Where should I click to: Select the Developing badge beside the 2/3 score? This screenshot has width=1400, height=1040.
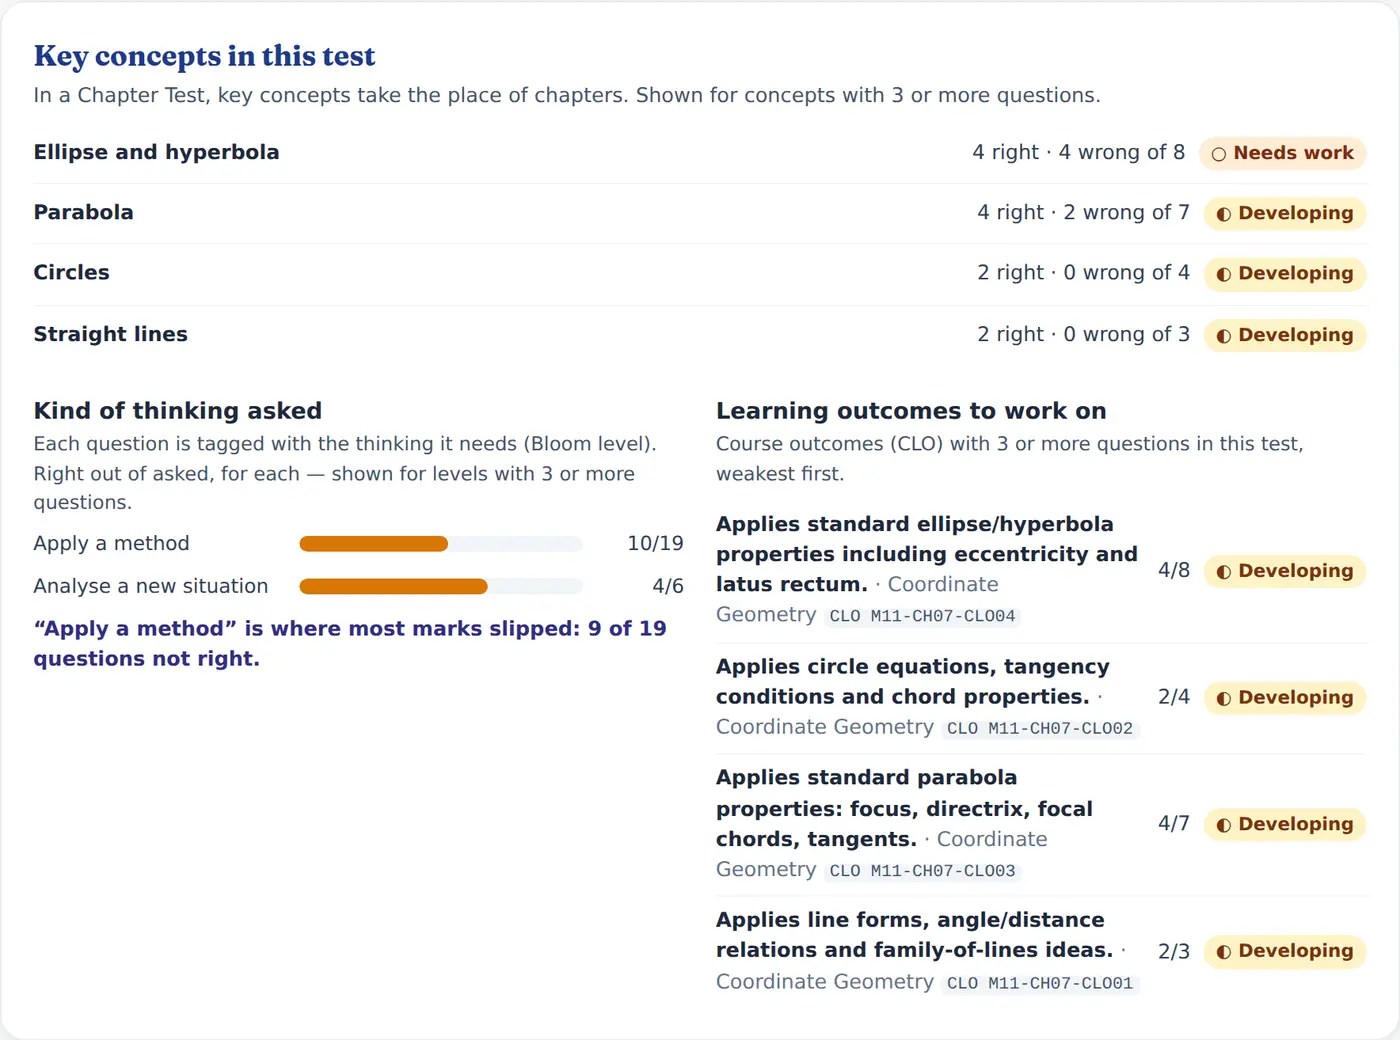click(x=1285, y=951)
